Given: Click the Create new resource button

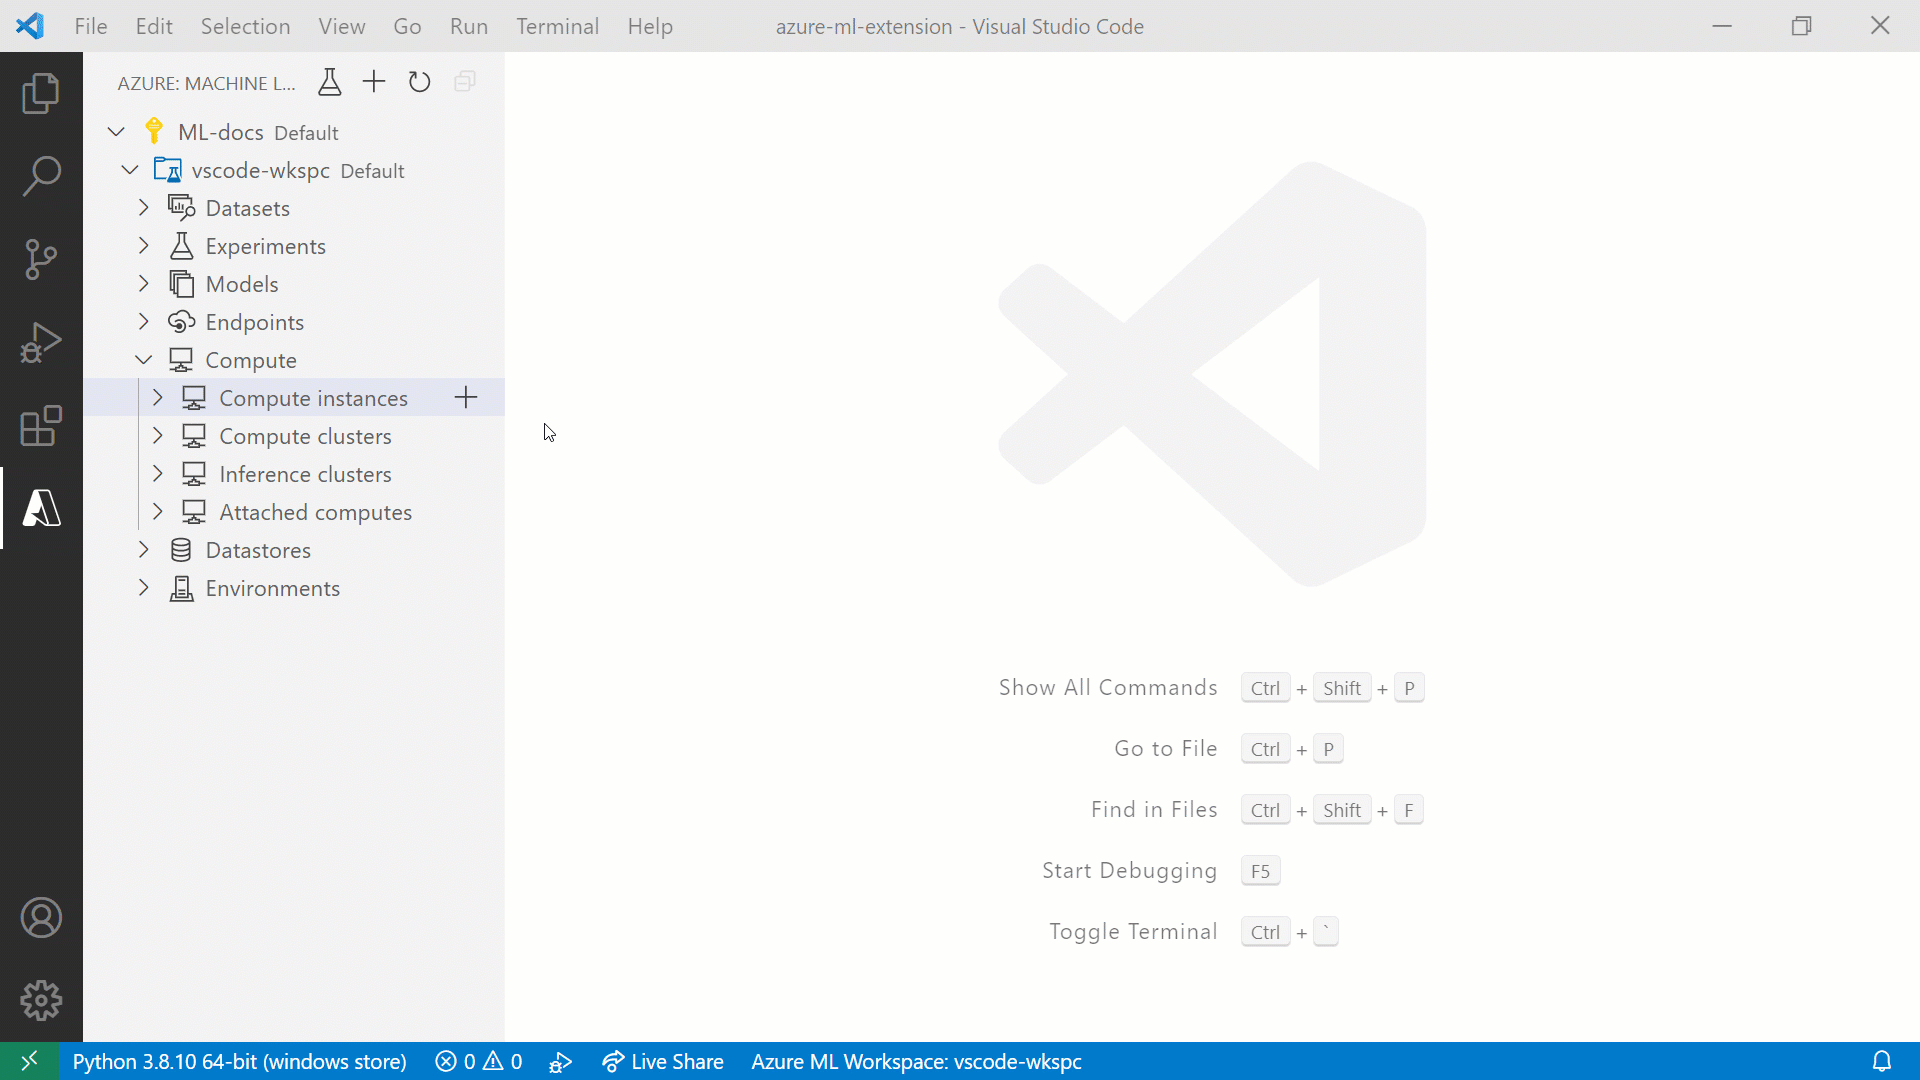Looking at the screenshot, I should [373, 82].
